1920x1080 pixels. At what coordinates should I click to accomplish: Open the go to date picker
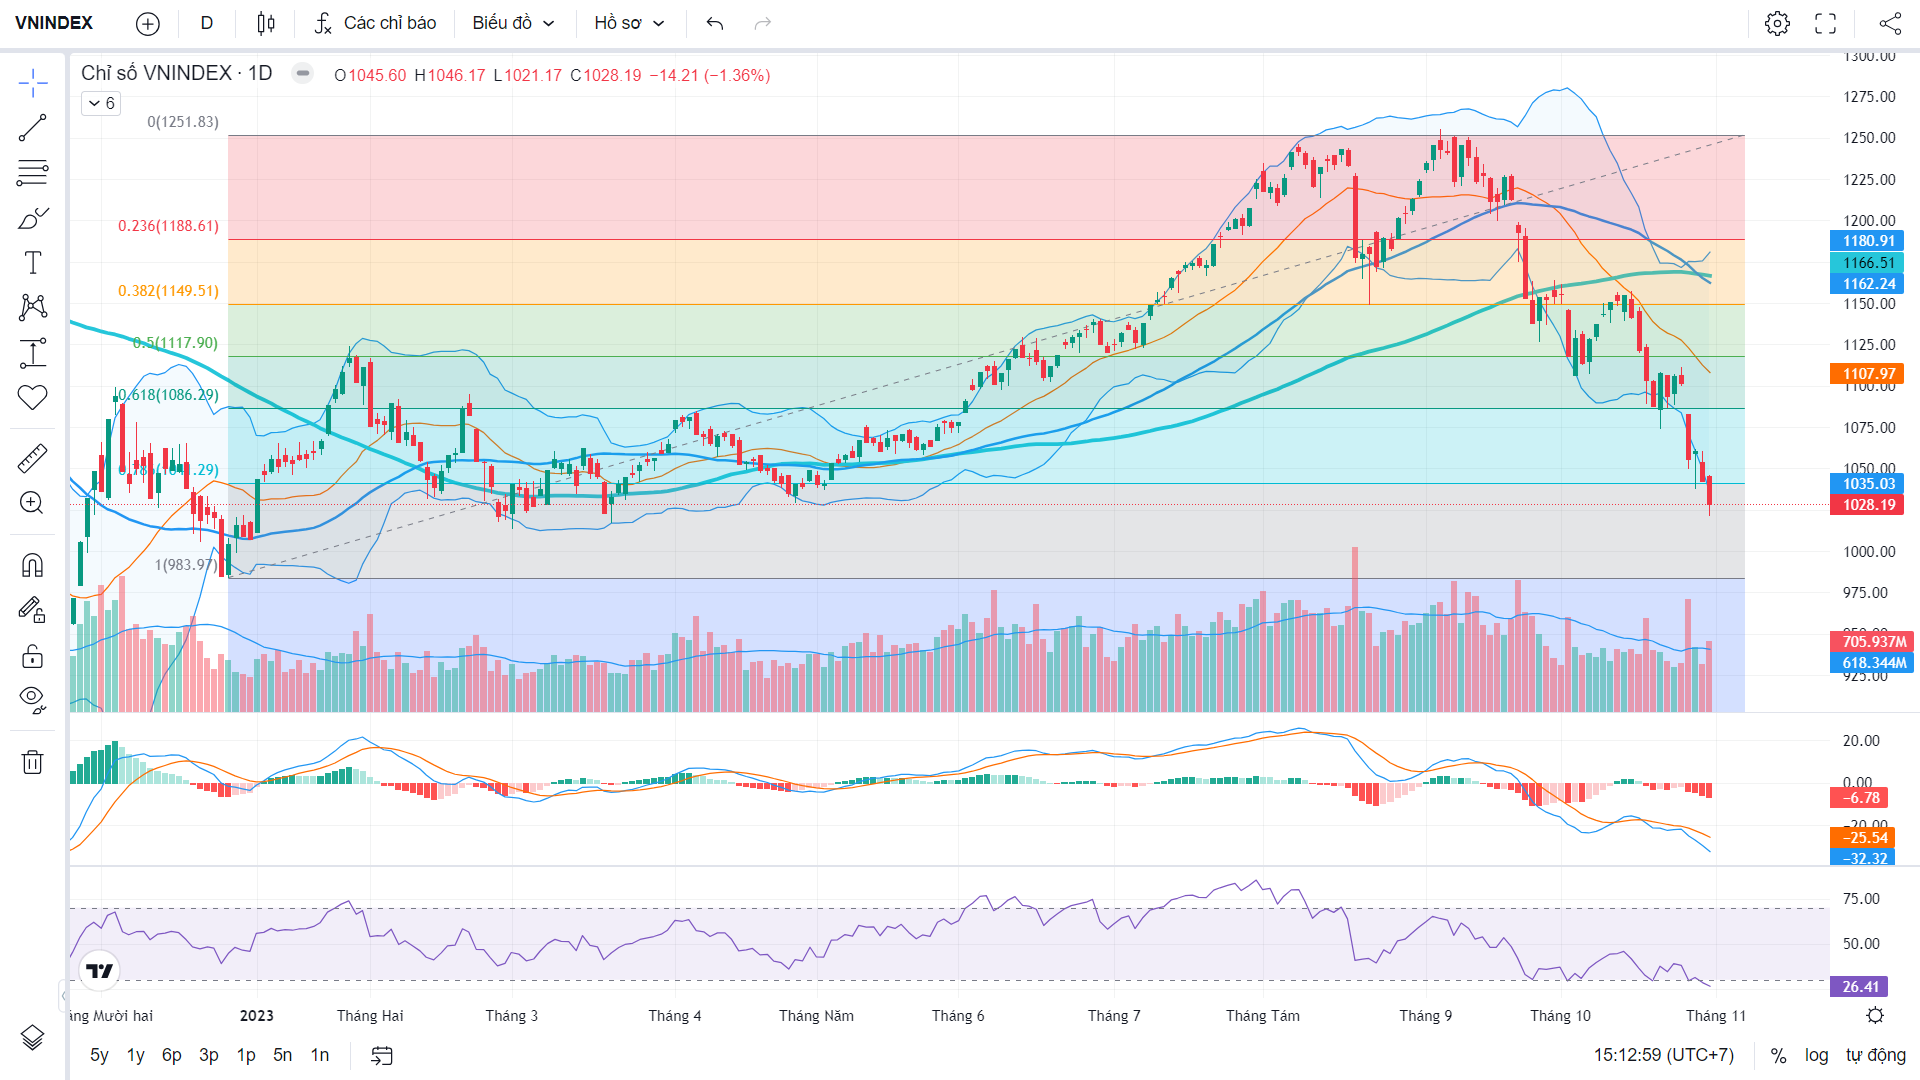[382, 1055]
